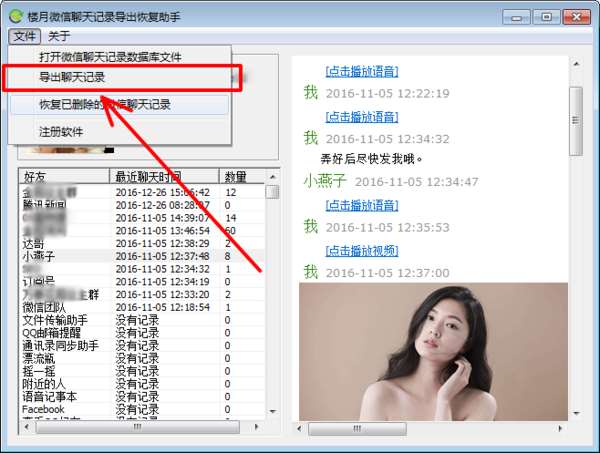
Task: Click chat view horizontal scrollbar thumb
Action: point(357,429)
